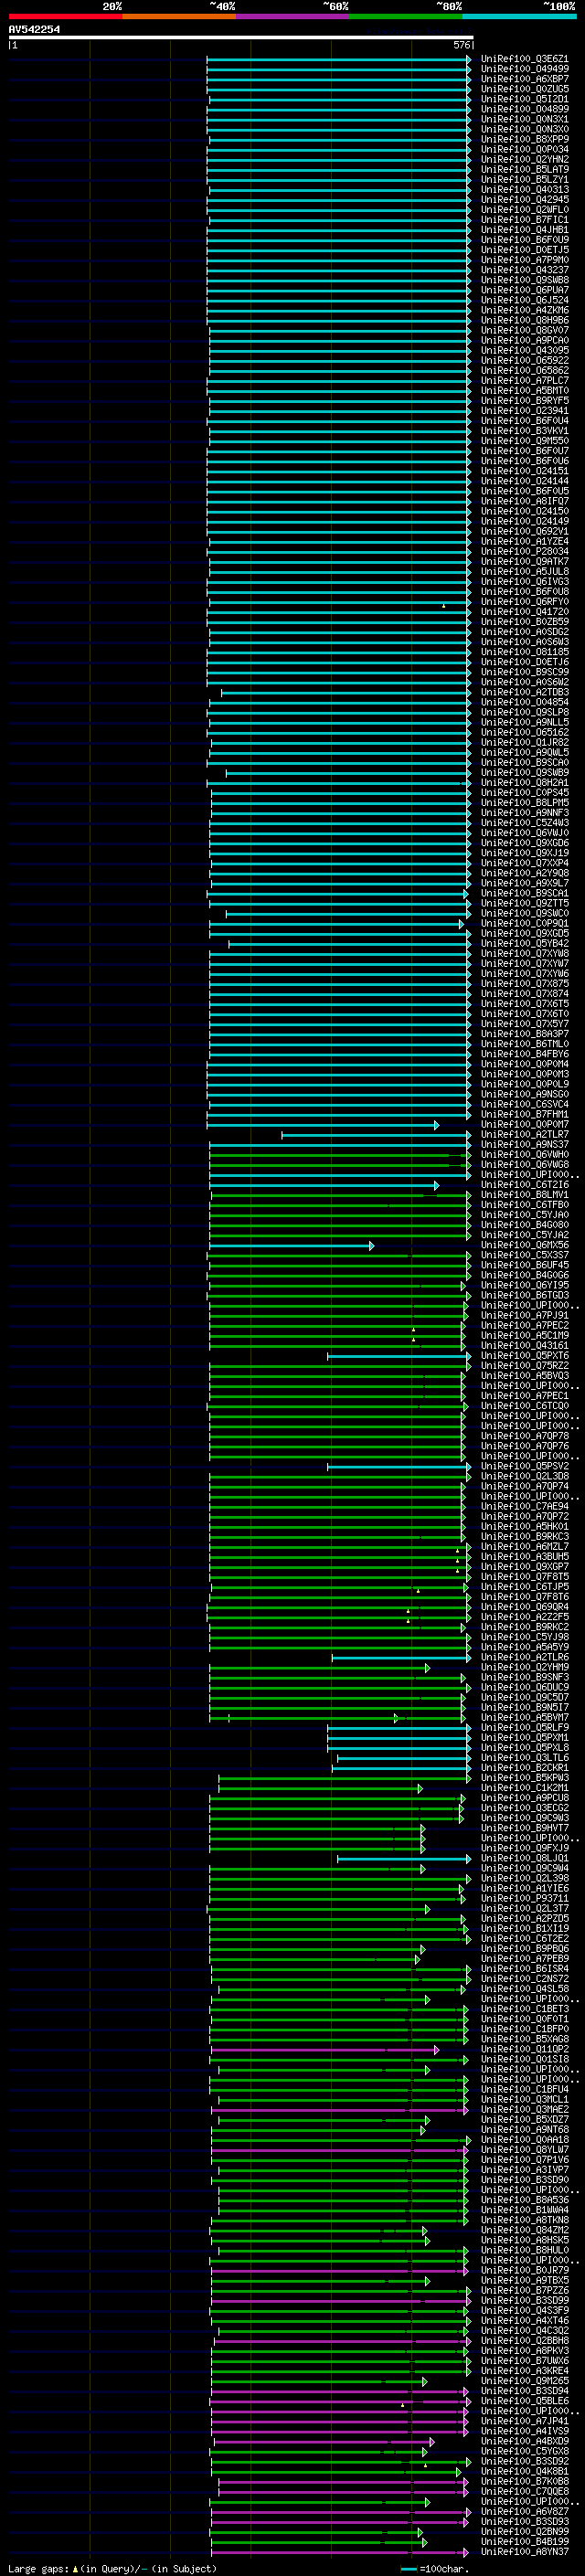
Task: Open hit UniRef100_B8XPP9
Action: 524,139
